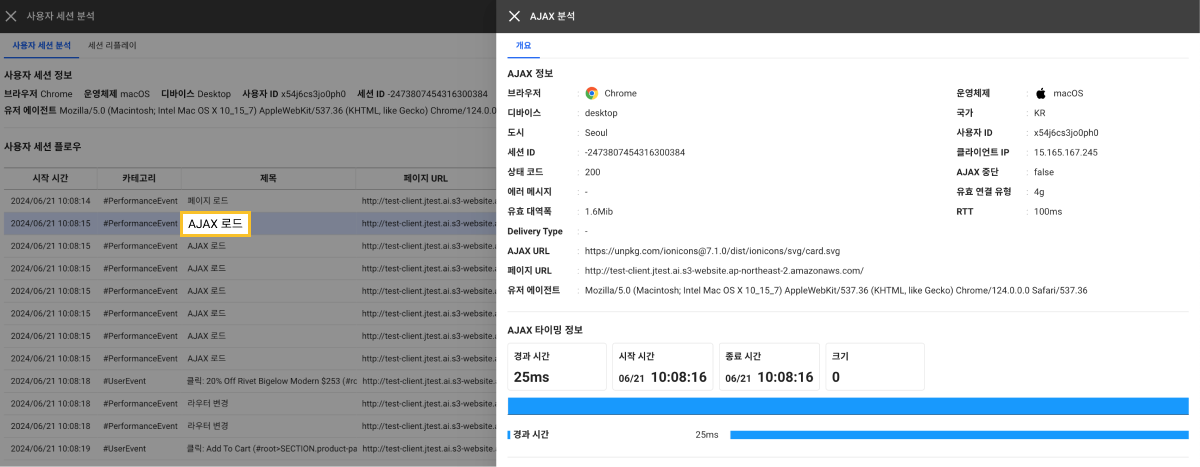
Task: Click the 상태 코드 value 200
Action: 593,172
